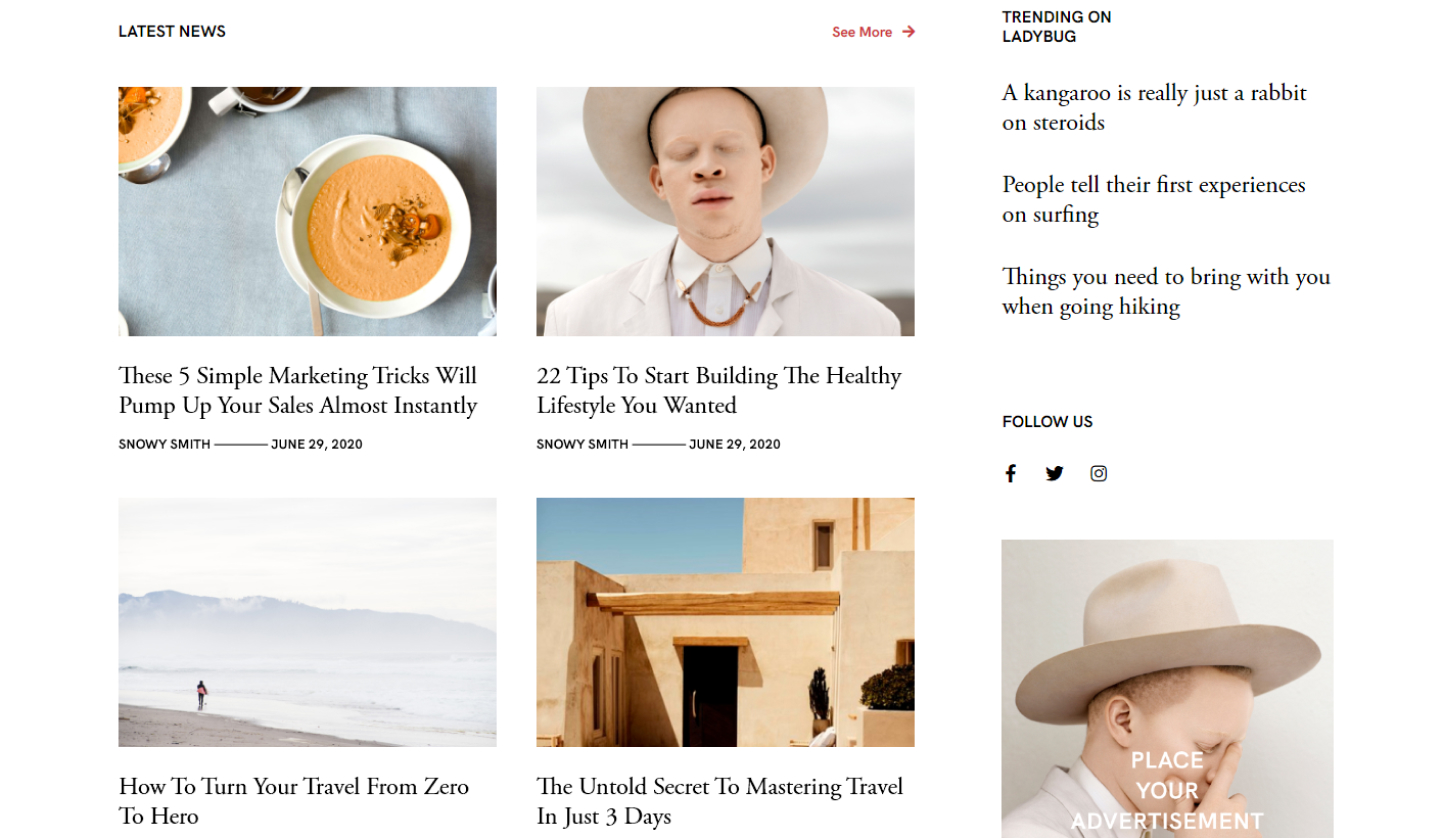The image size is (1440, 838).
Task: Open the adobe building photo thumbnail
Action: [x=725, y=622]
